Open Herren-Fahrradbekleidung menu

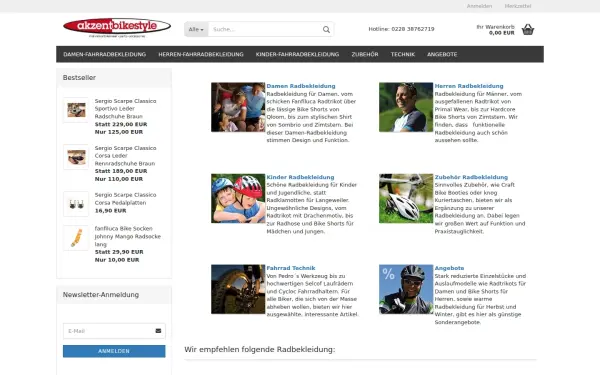point(201,54)
